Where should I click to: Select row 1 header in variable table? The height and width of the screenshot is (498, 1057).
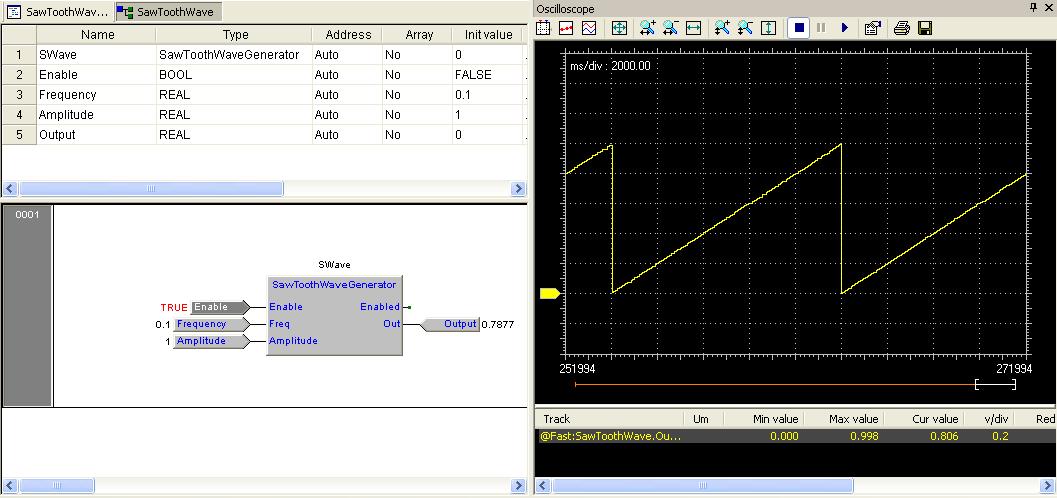[x=20, y=55]
